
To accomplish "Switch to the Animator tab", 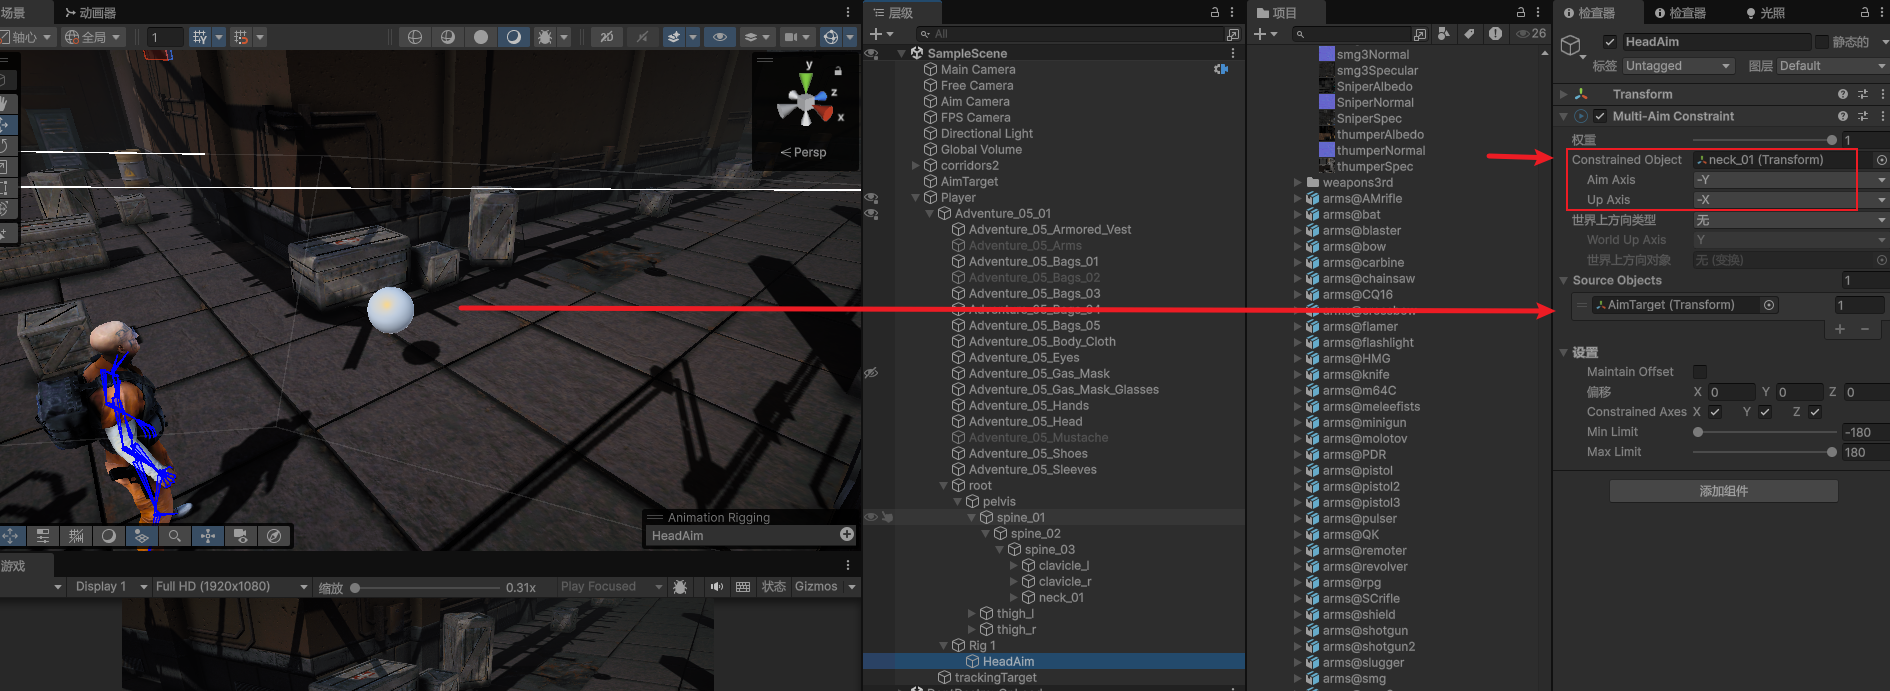I will coord(90,13).
